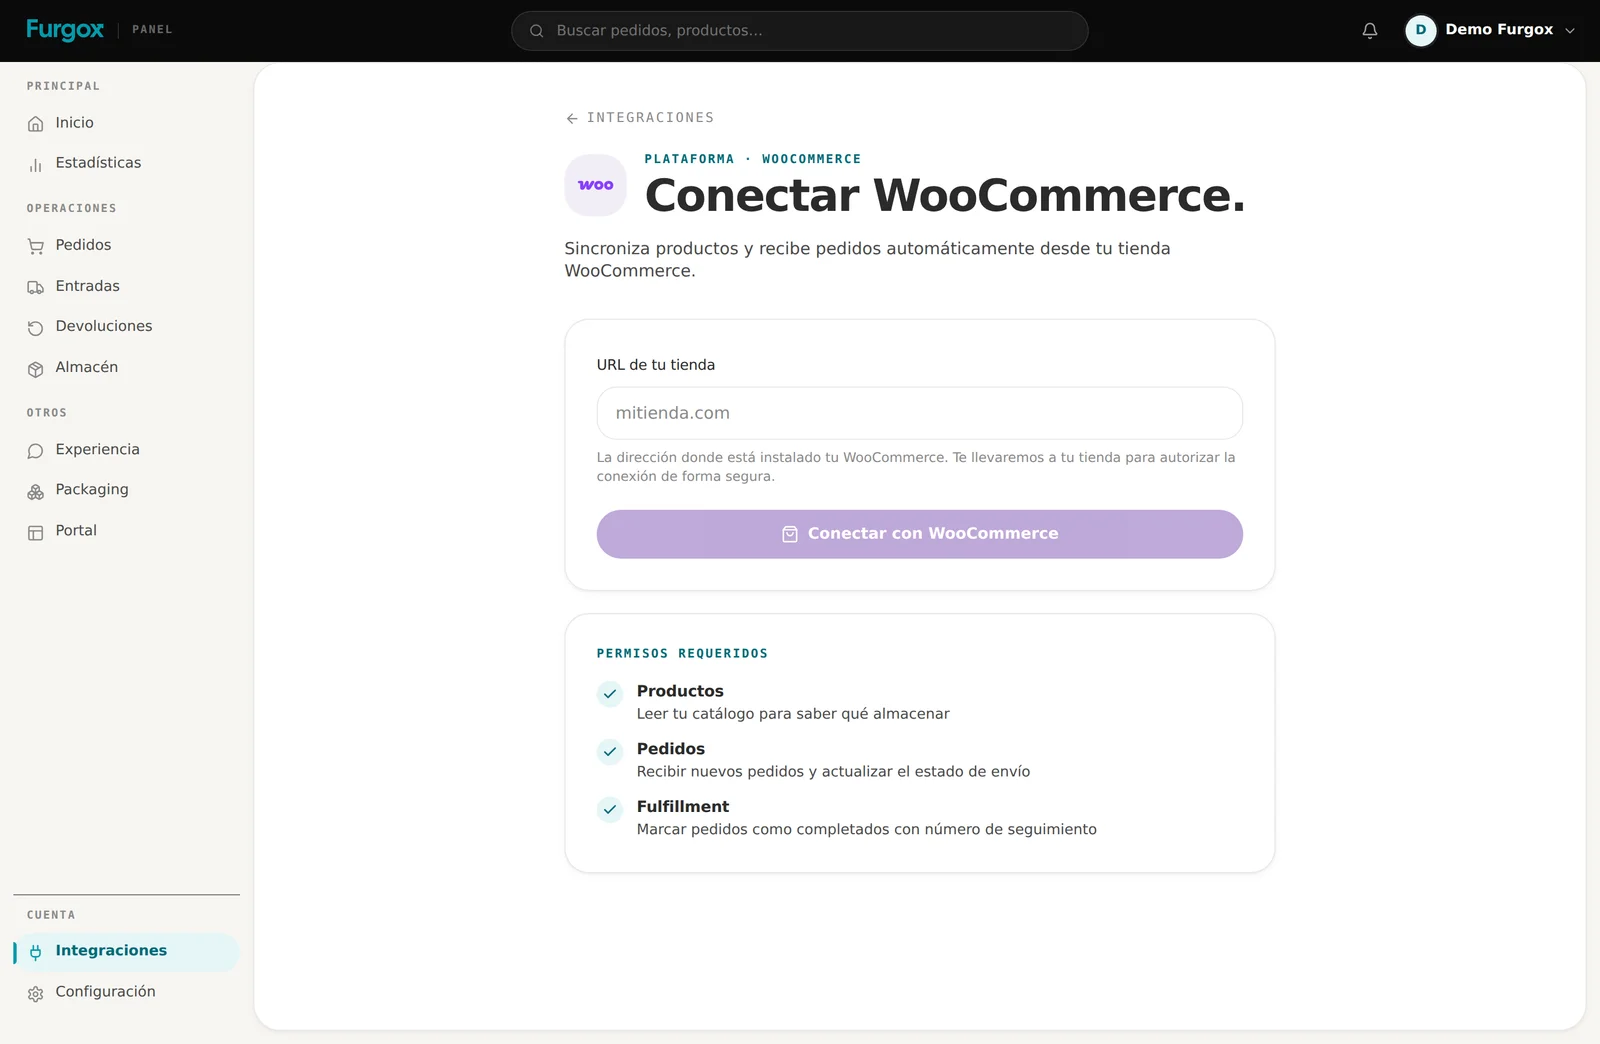Click the Permisos Requeridos heading
The width and height of the screenshot is (1600, 1044).
point(682,654)
